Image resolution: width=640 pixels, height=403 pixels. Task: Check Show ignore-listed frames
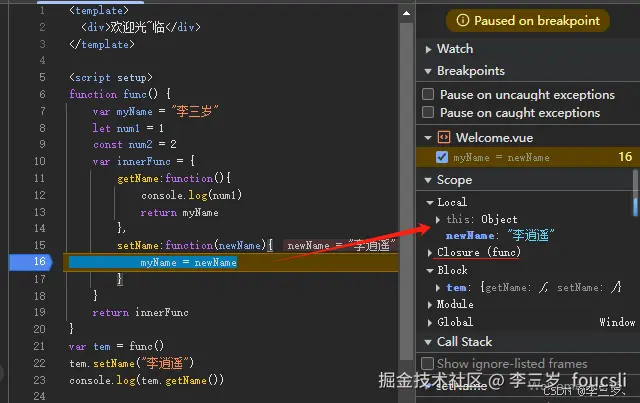click(427, 363)
